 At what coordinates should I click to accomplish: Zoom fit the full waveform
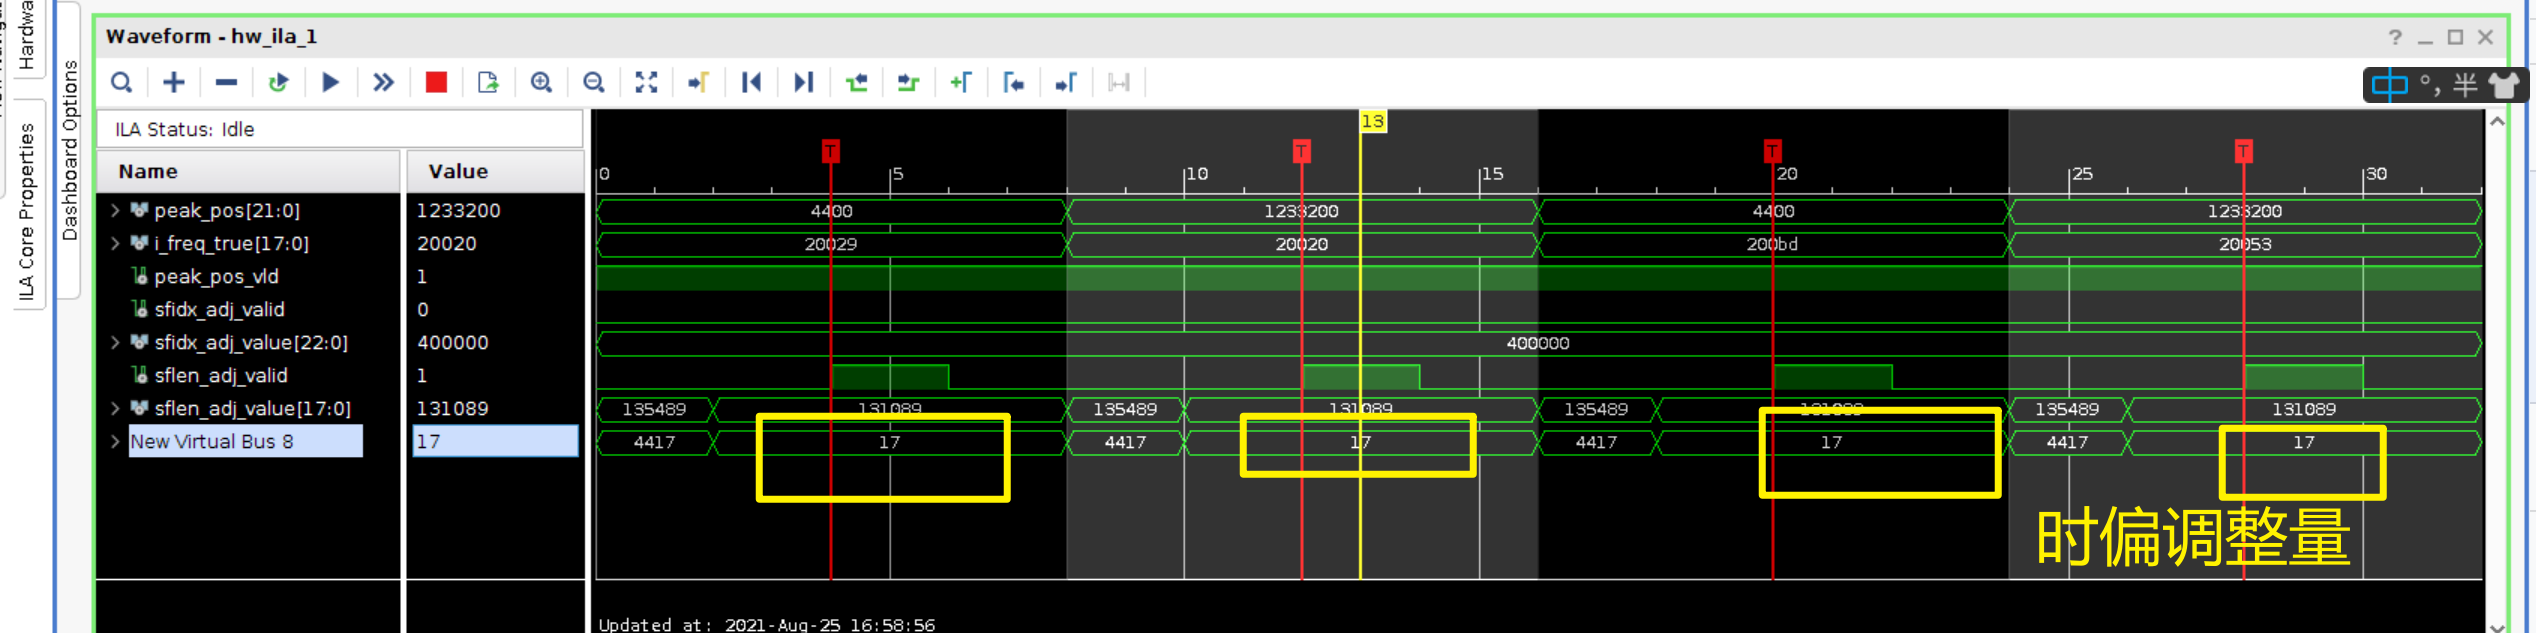[x=646, y=82]
